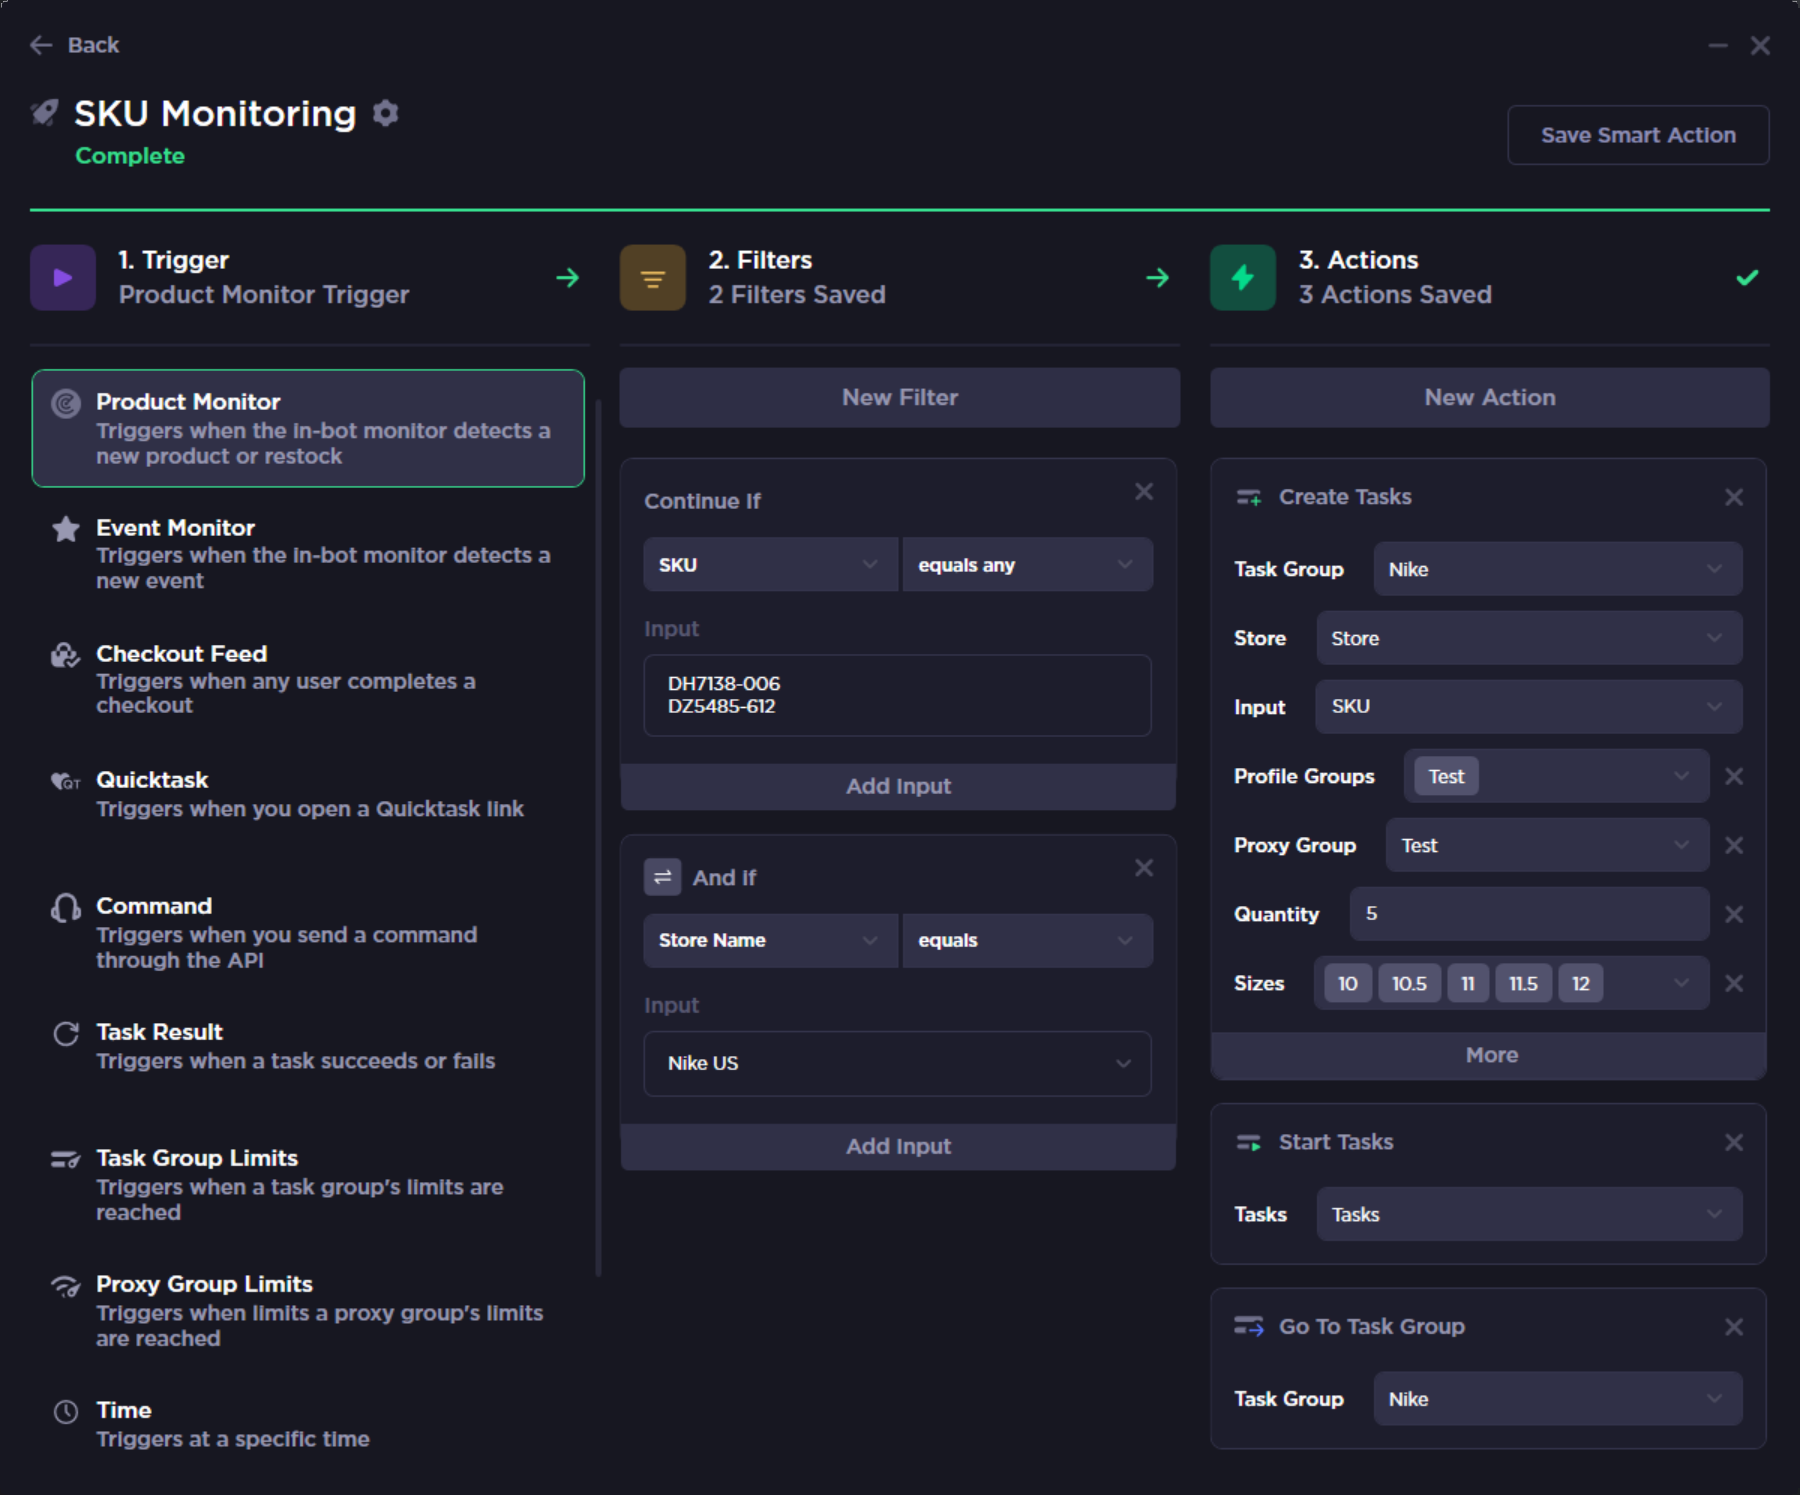Remove the Create Tasks action
1800x1495 pixels.
tap(1734, 497)
